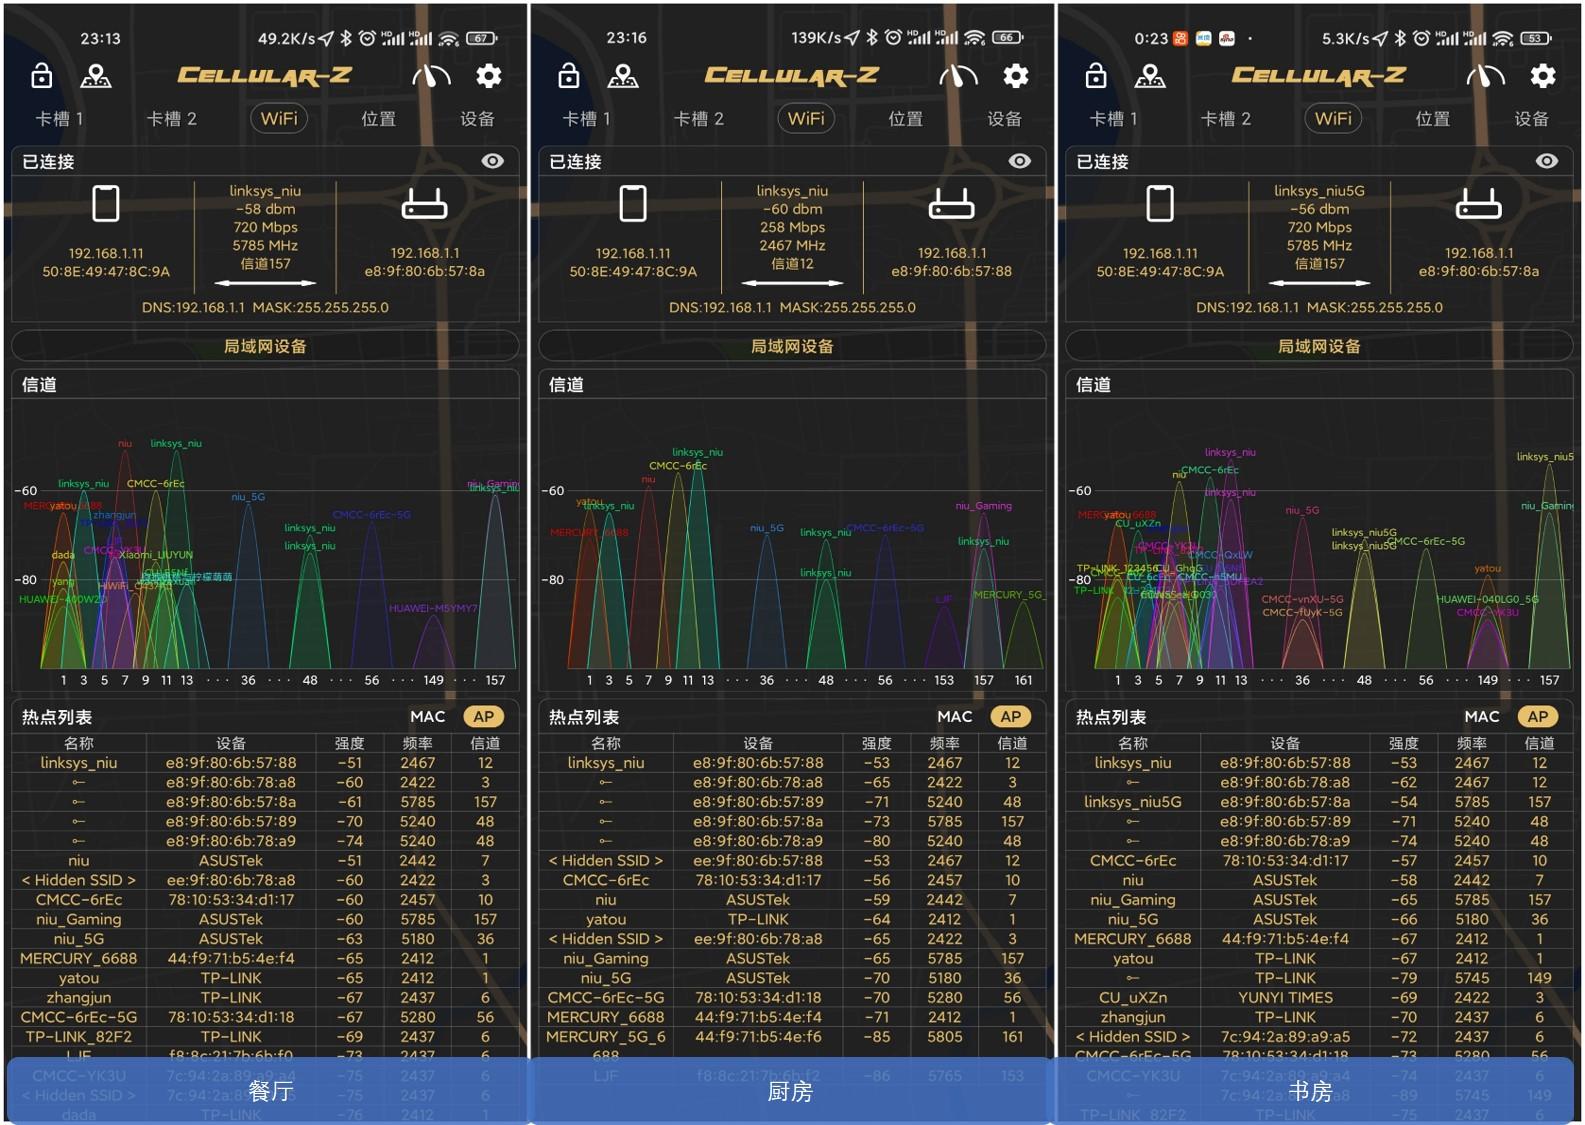Tap the phone device icon in the 23:16 screen

point(633,204)
